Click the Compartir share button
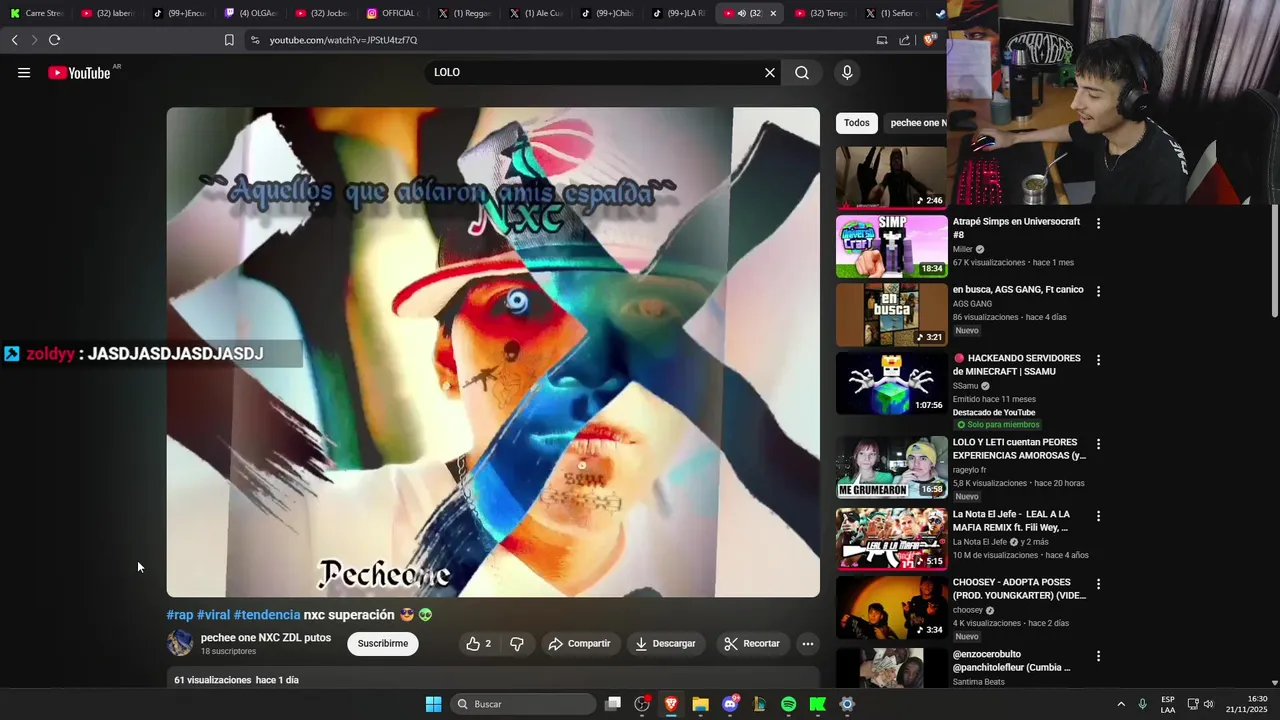 [x=579, y=644]
